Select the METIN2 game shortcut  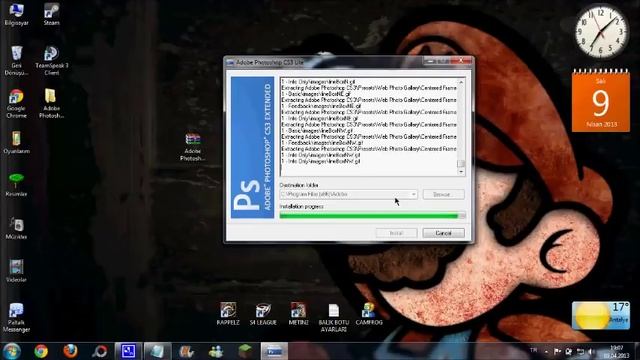[298, 314]
